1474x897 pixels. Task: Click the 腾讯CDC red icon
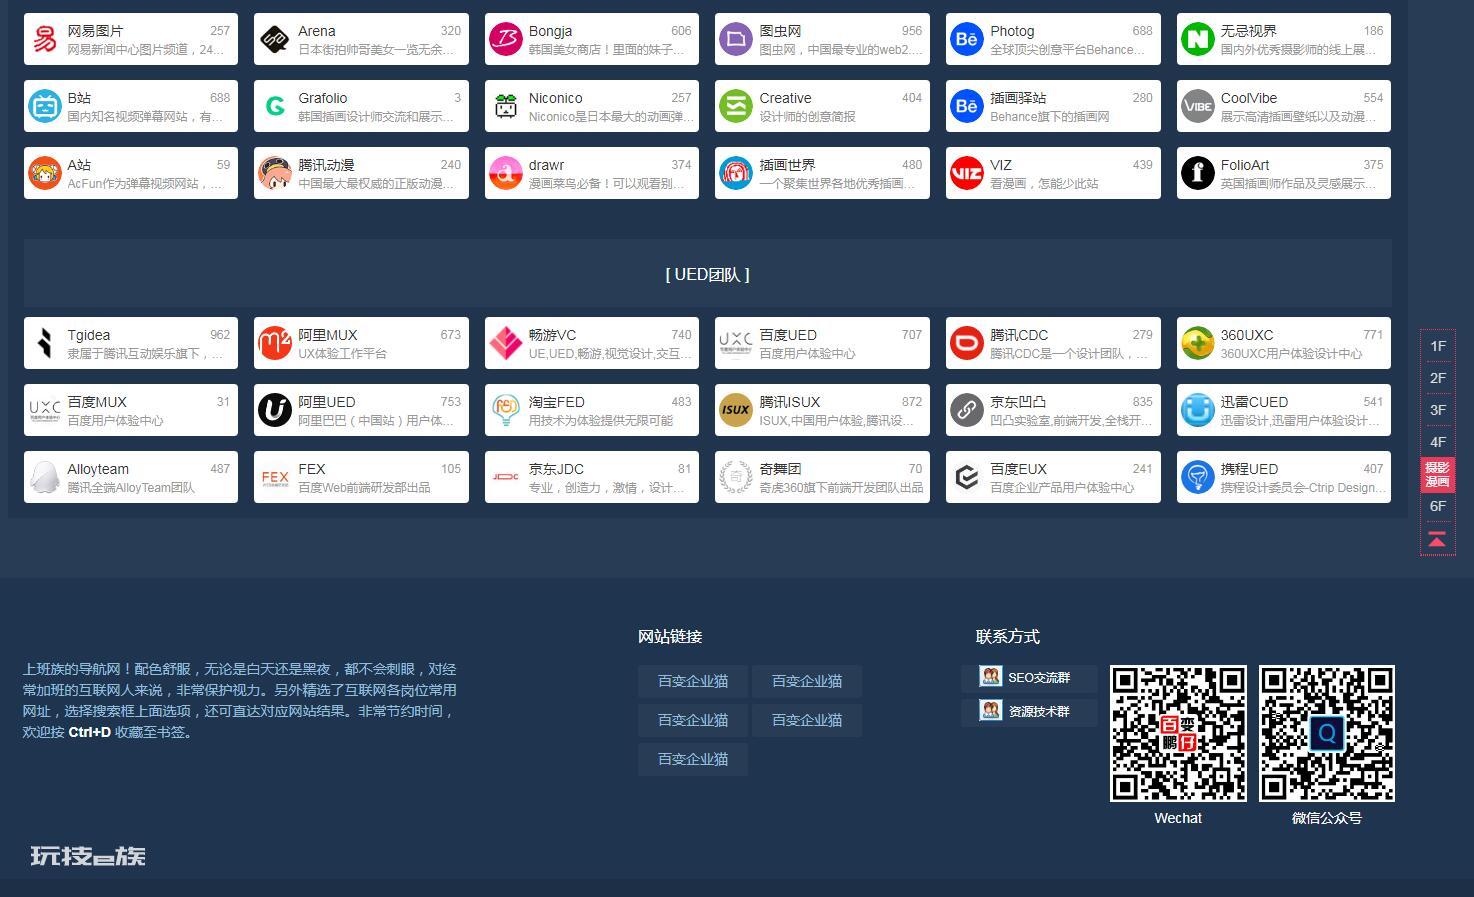point(967,343)
